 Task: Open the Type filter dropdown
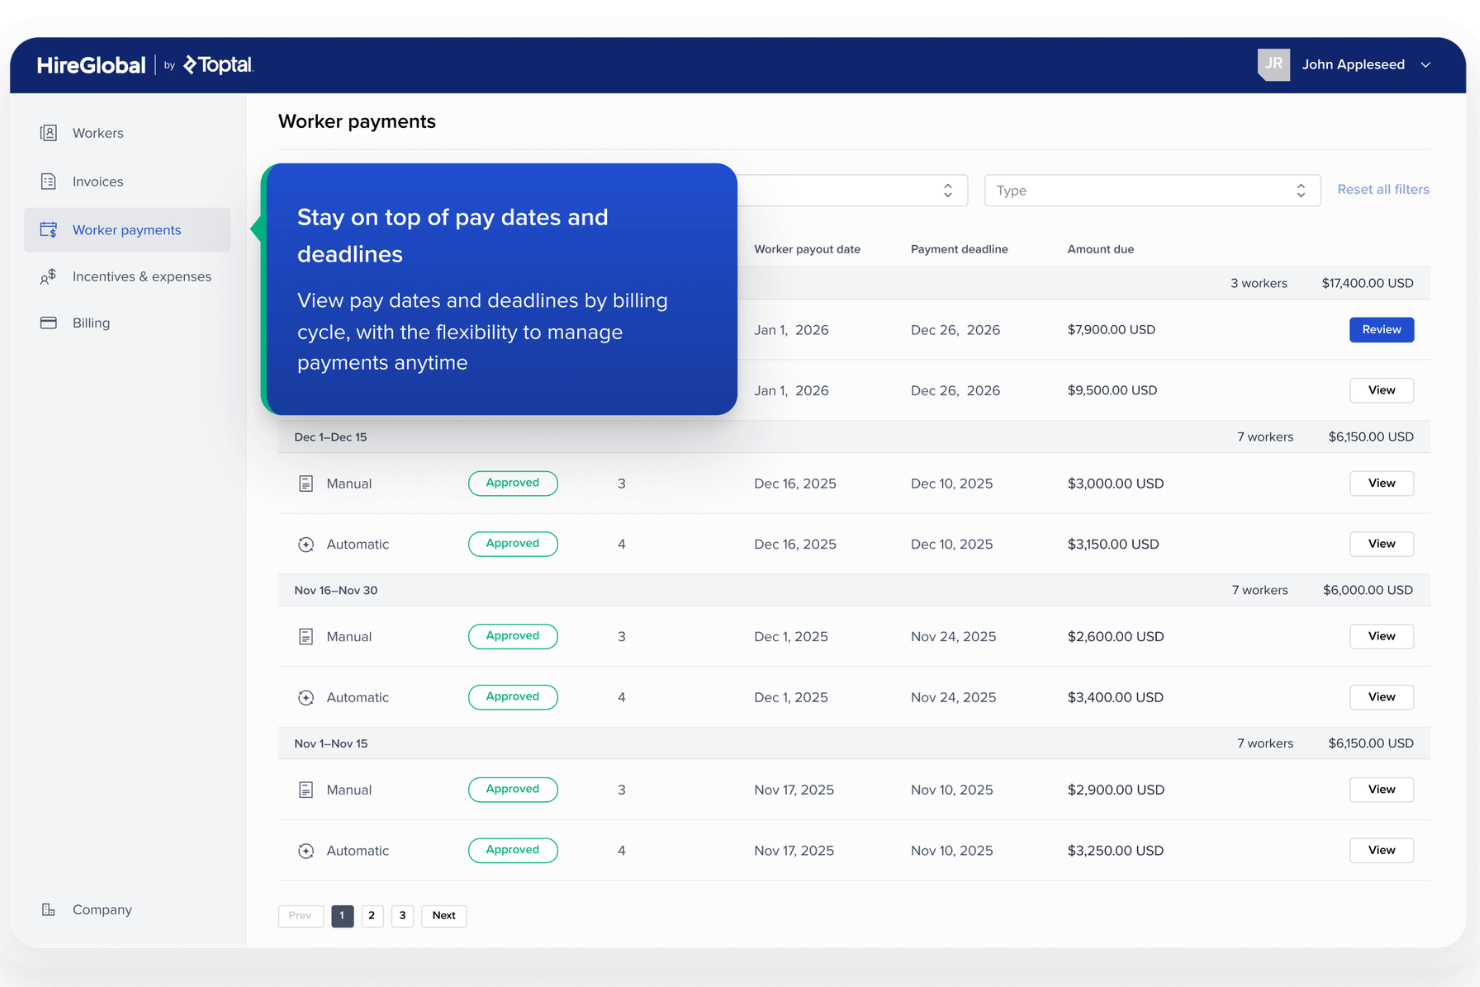pos(1152,190)
